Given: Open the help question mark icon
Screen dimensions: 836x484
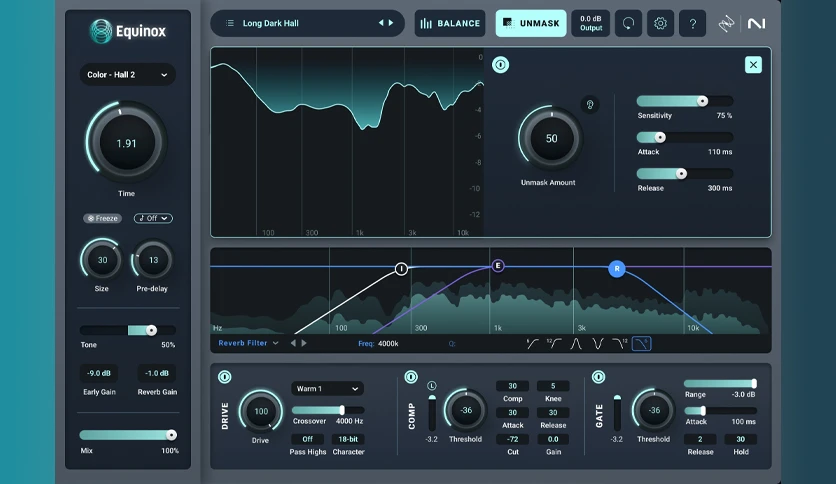Looking at the screenshot, I should (692, 23).
